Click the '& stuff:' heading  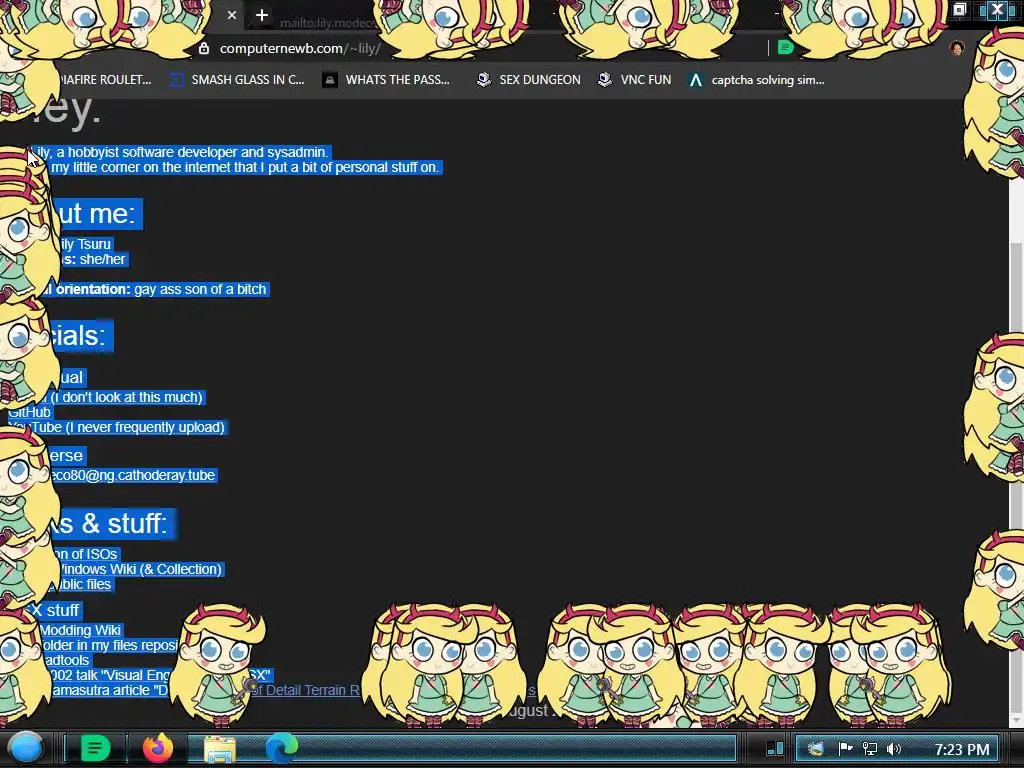[x=124, y=524]
